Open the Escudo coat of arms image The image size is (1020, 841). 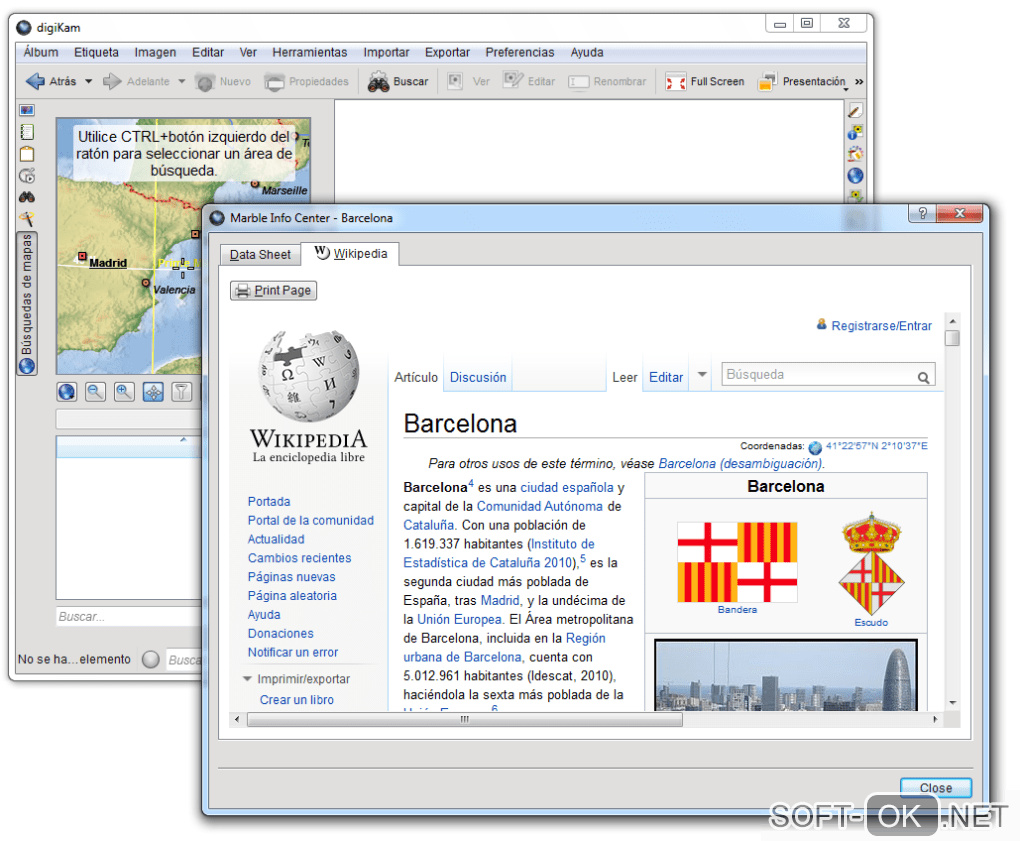872,563
